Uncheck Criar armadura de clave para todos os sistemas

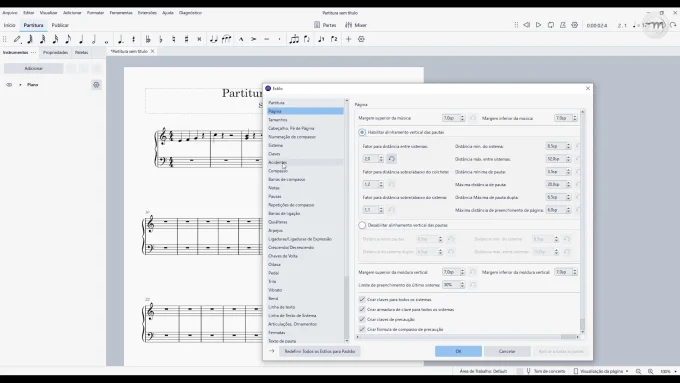pyautogui.click(x=362, y=309)
